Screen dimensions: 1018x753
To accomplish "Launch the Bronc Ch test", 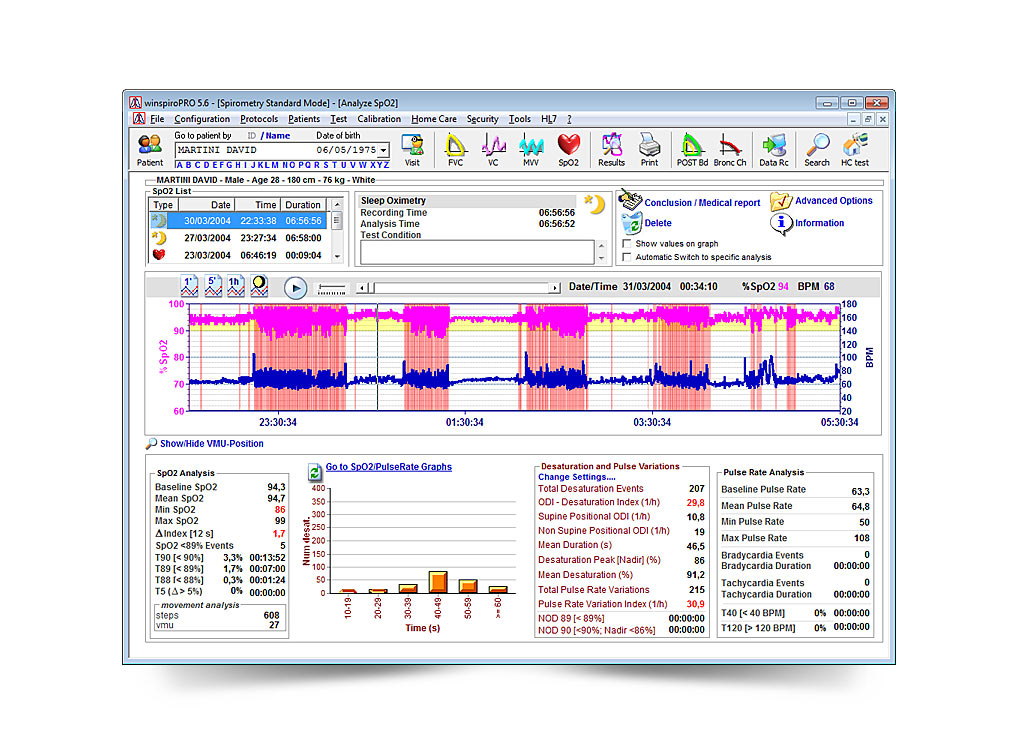I will tap(730, 149).
